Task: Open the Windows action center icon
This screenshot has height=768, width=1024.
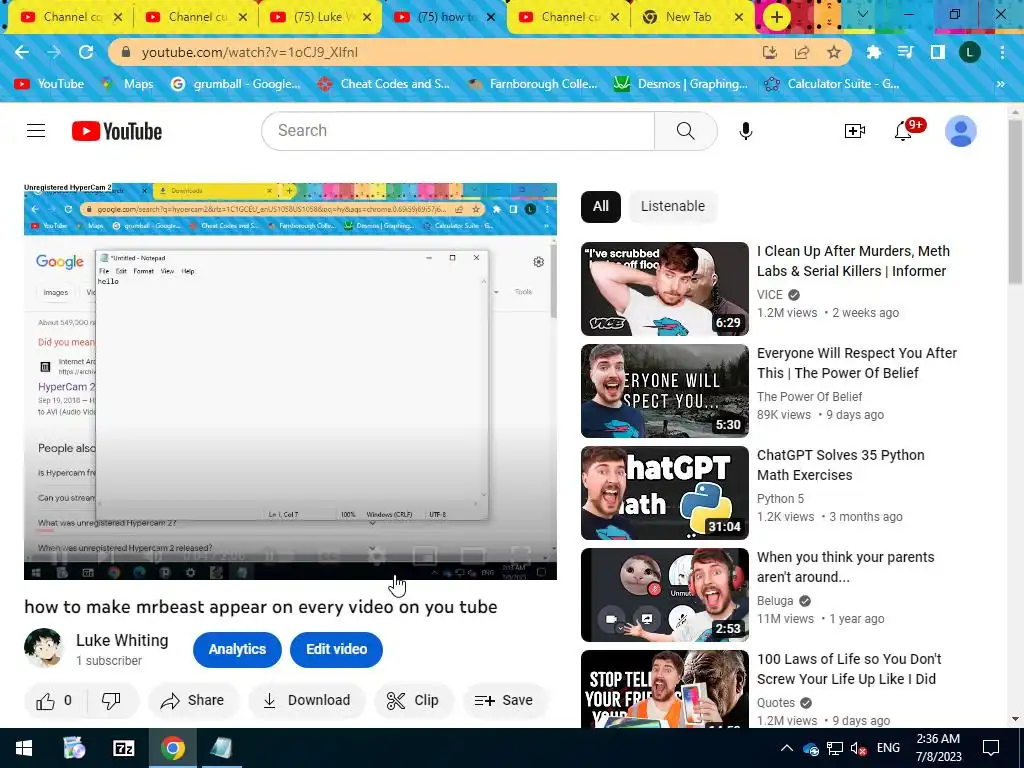Action: [991, 748]
